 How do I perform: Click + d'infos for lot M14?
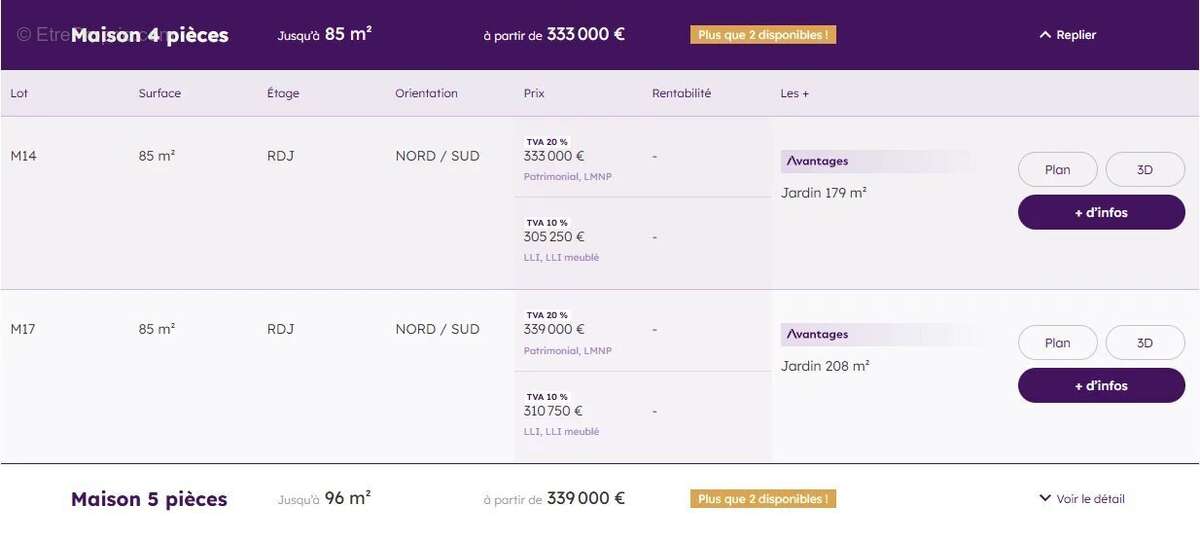[1101, 212]
